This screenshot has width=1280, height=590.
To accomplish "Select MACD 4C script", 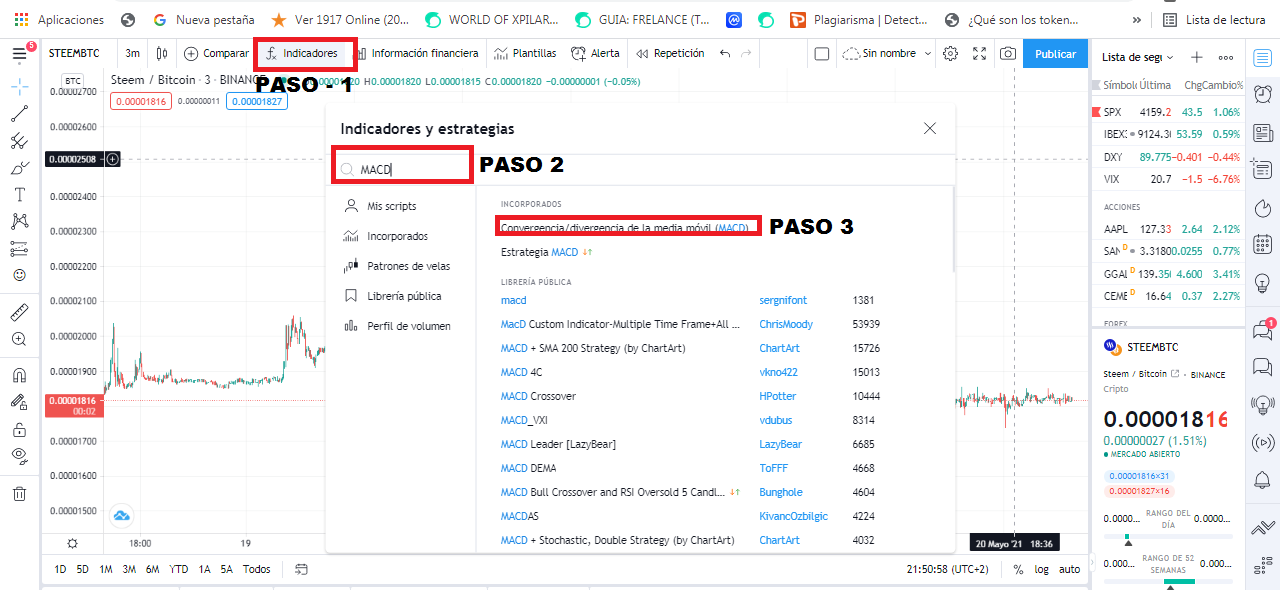I will pyautogui.click(x=521, y=372).
